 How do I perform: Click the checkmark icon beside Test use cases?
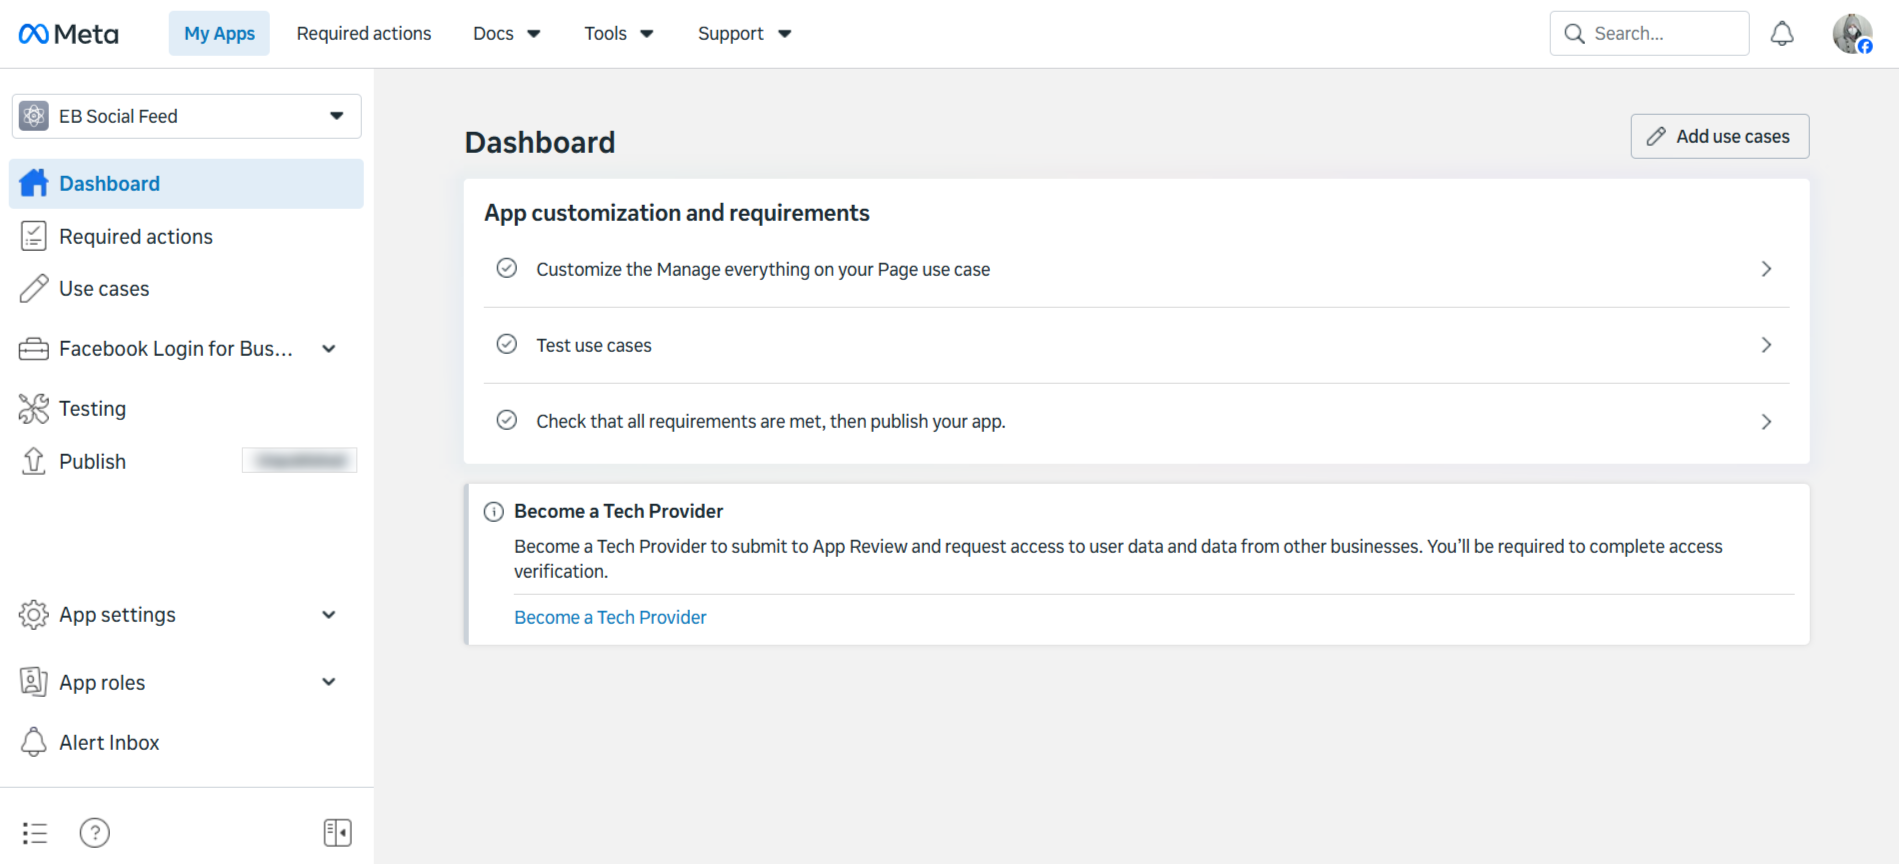pos(507,344)
